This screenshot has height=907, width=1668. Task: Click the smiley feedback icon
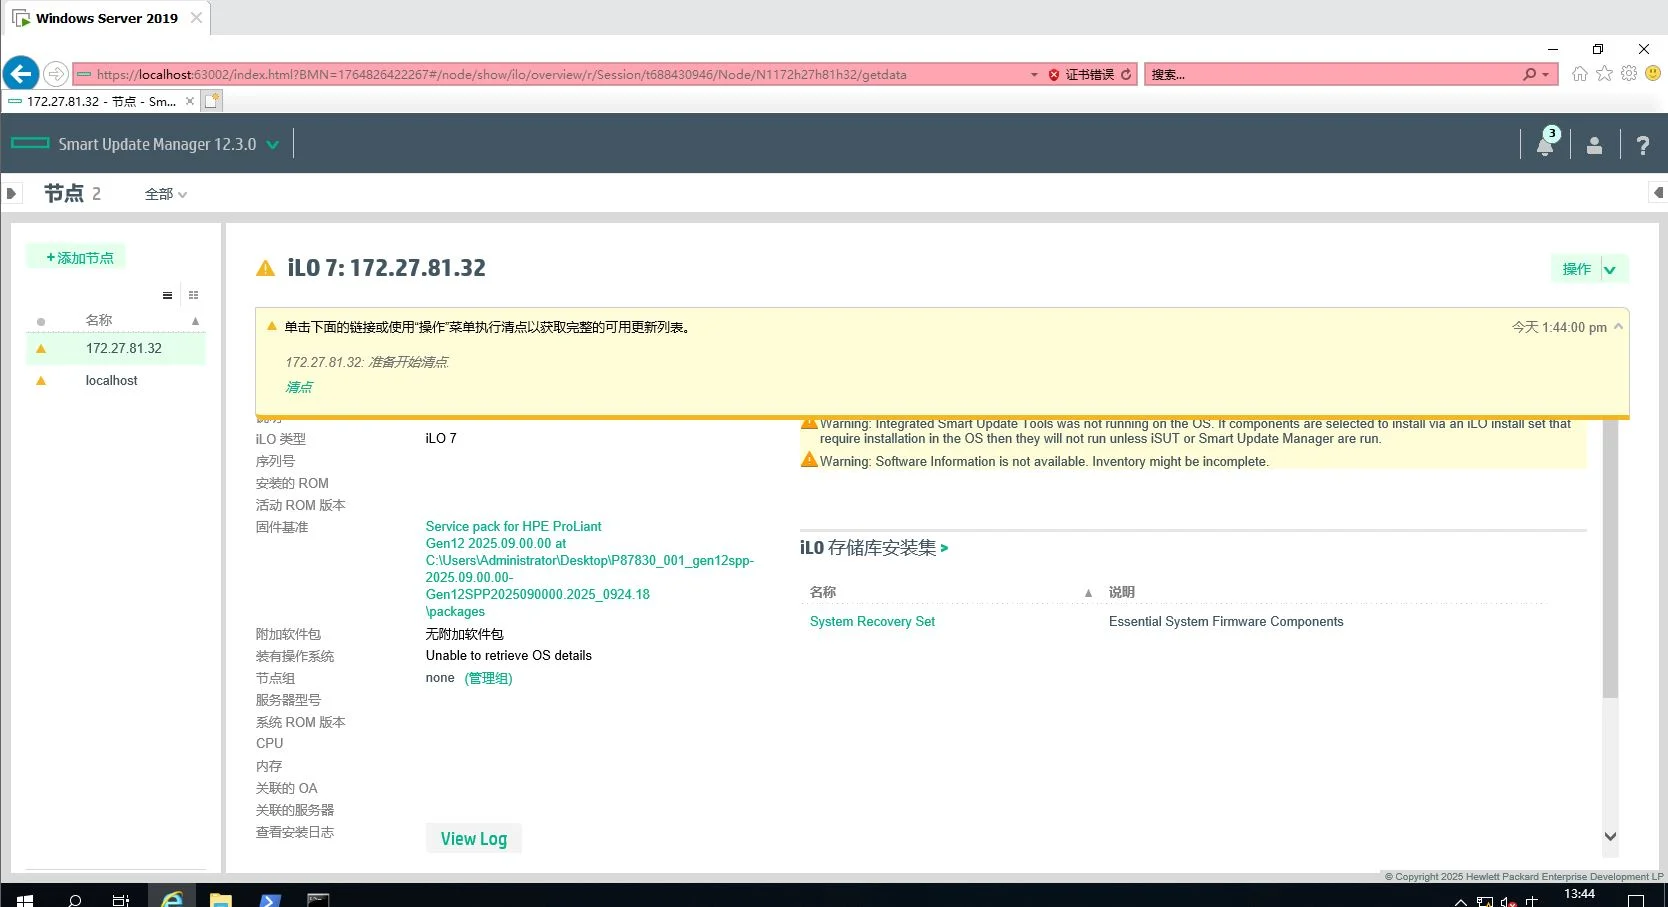click(1653, 73)
